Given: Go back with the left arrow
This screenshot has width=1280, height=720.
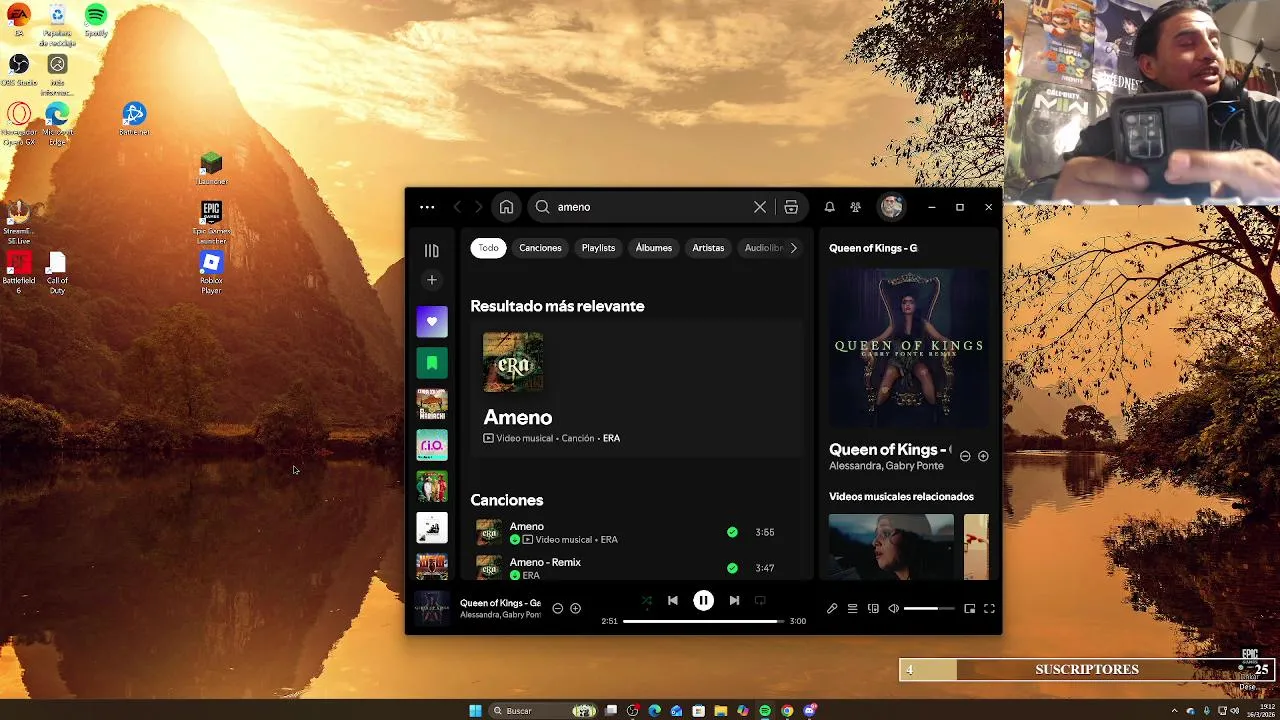Looking at the screenshot, I should coord(457,207).
